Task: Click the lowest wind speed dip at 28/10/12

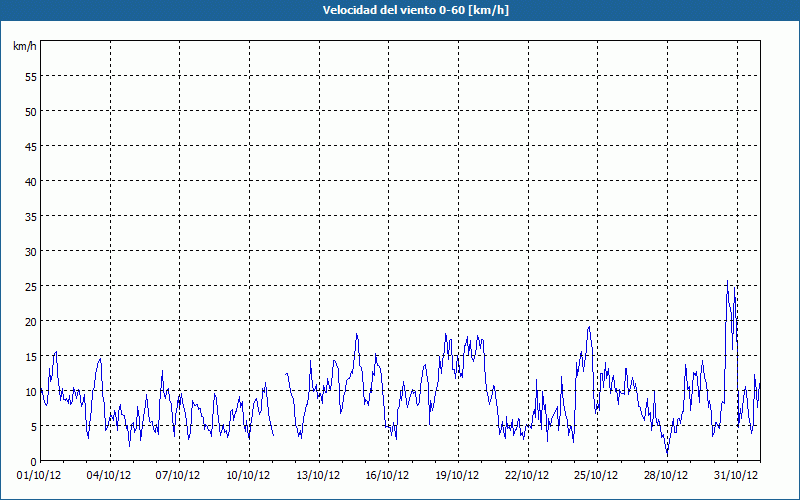Action: pos(667,454)
